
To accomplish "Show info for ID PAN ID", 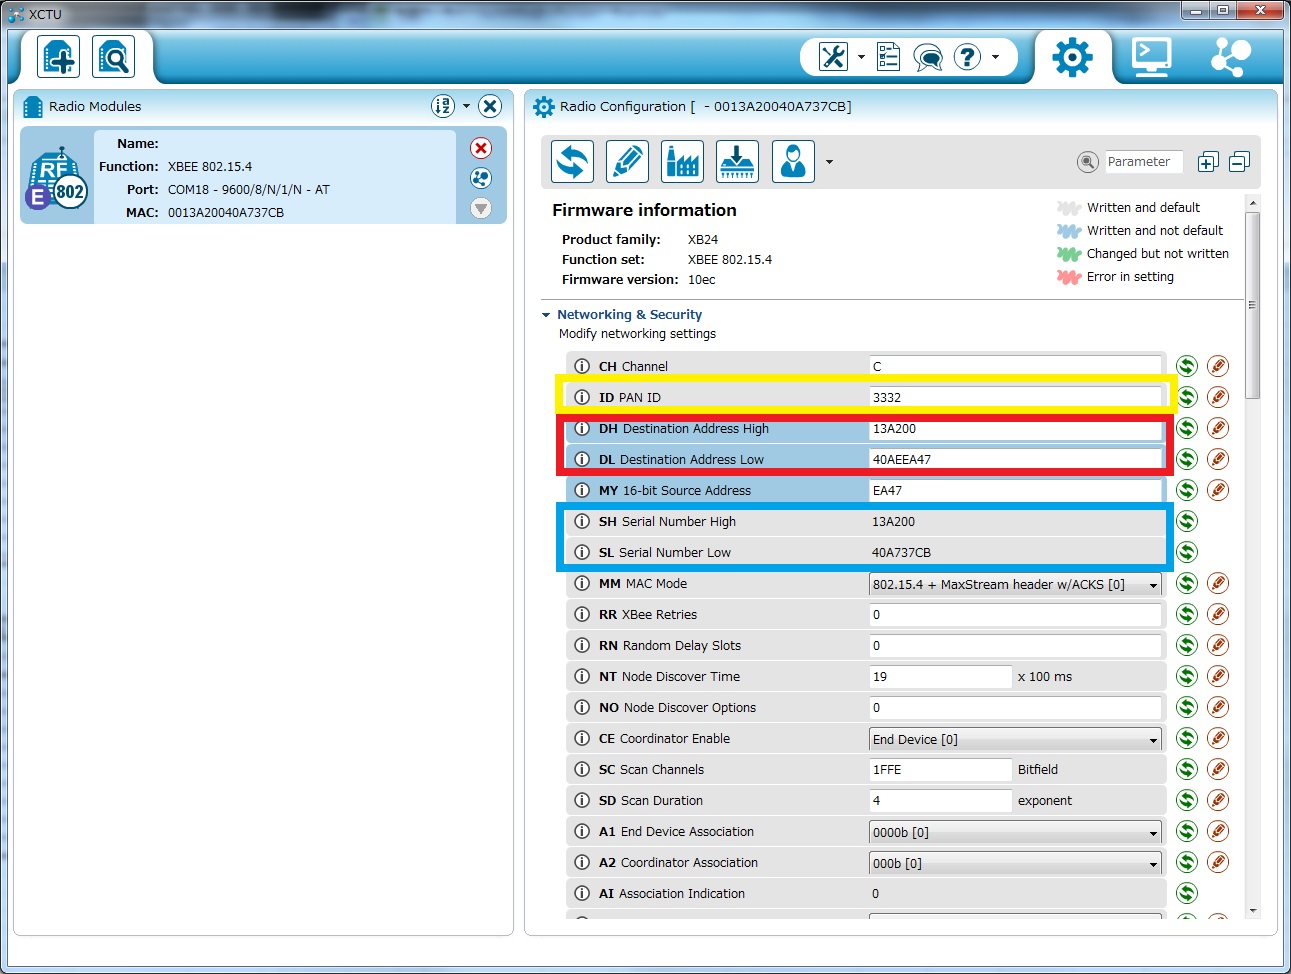I will click(582, 397).
